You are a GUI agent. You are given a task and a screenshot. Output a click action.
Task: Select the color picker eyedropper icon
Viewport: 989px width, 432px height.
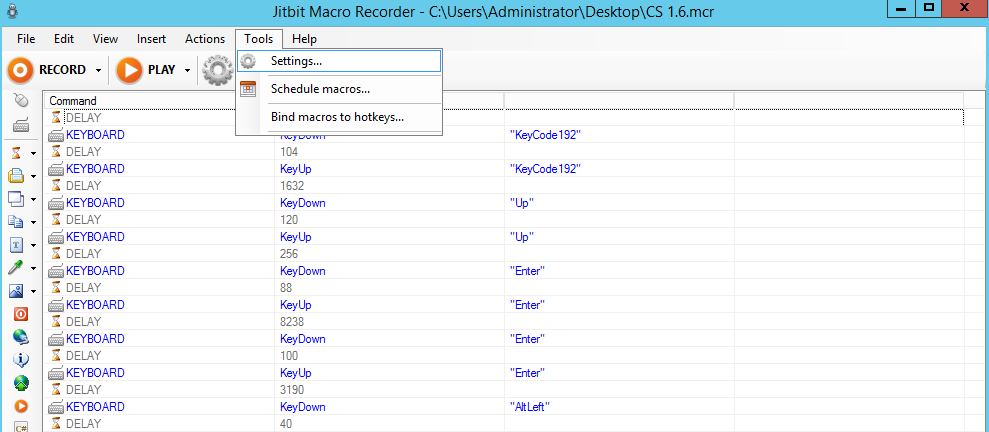(x=16, y=268)
